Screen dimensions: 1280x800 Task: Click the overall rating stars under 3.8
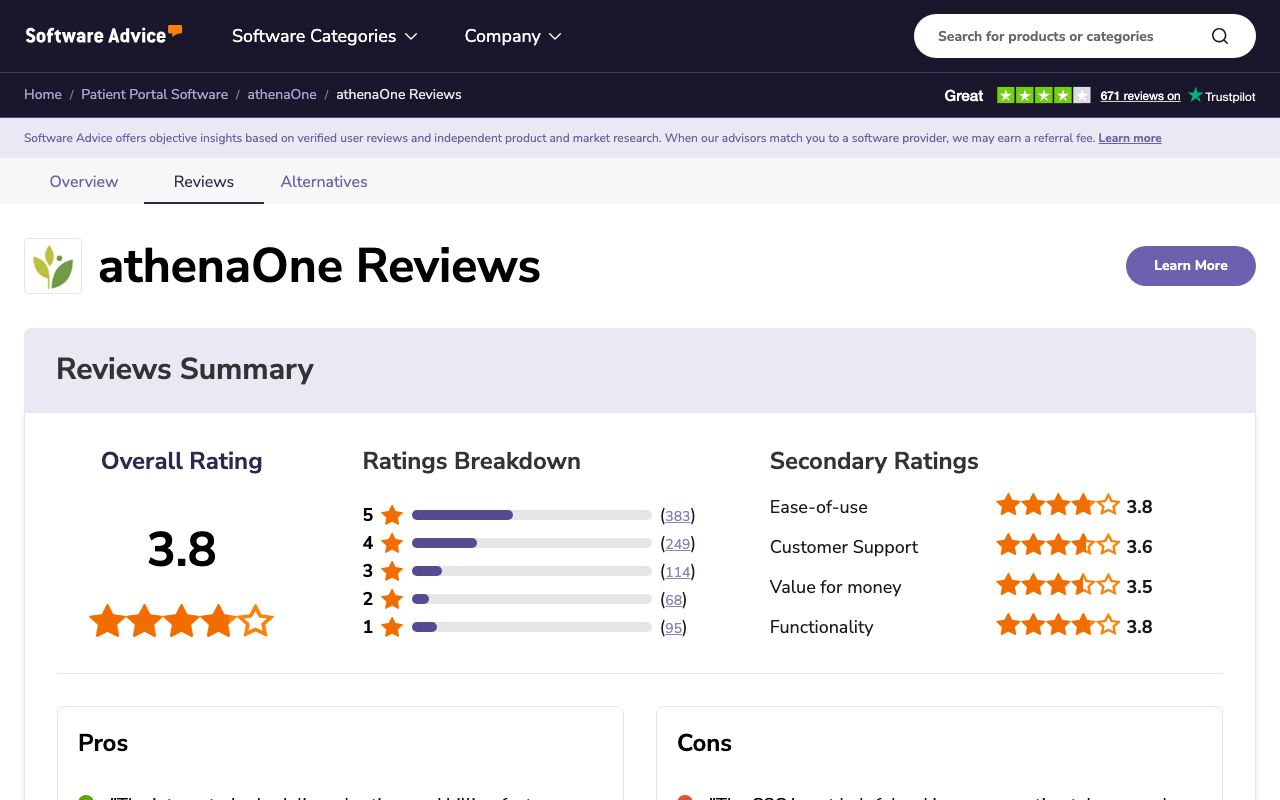pyautogui.click(x=181, y=621)
